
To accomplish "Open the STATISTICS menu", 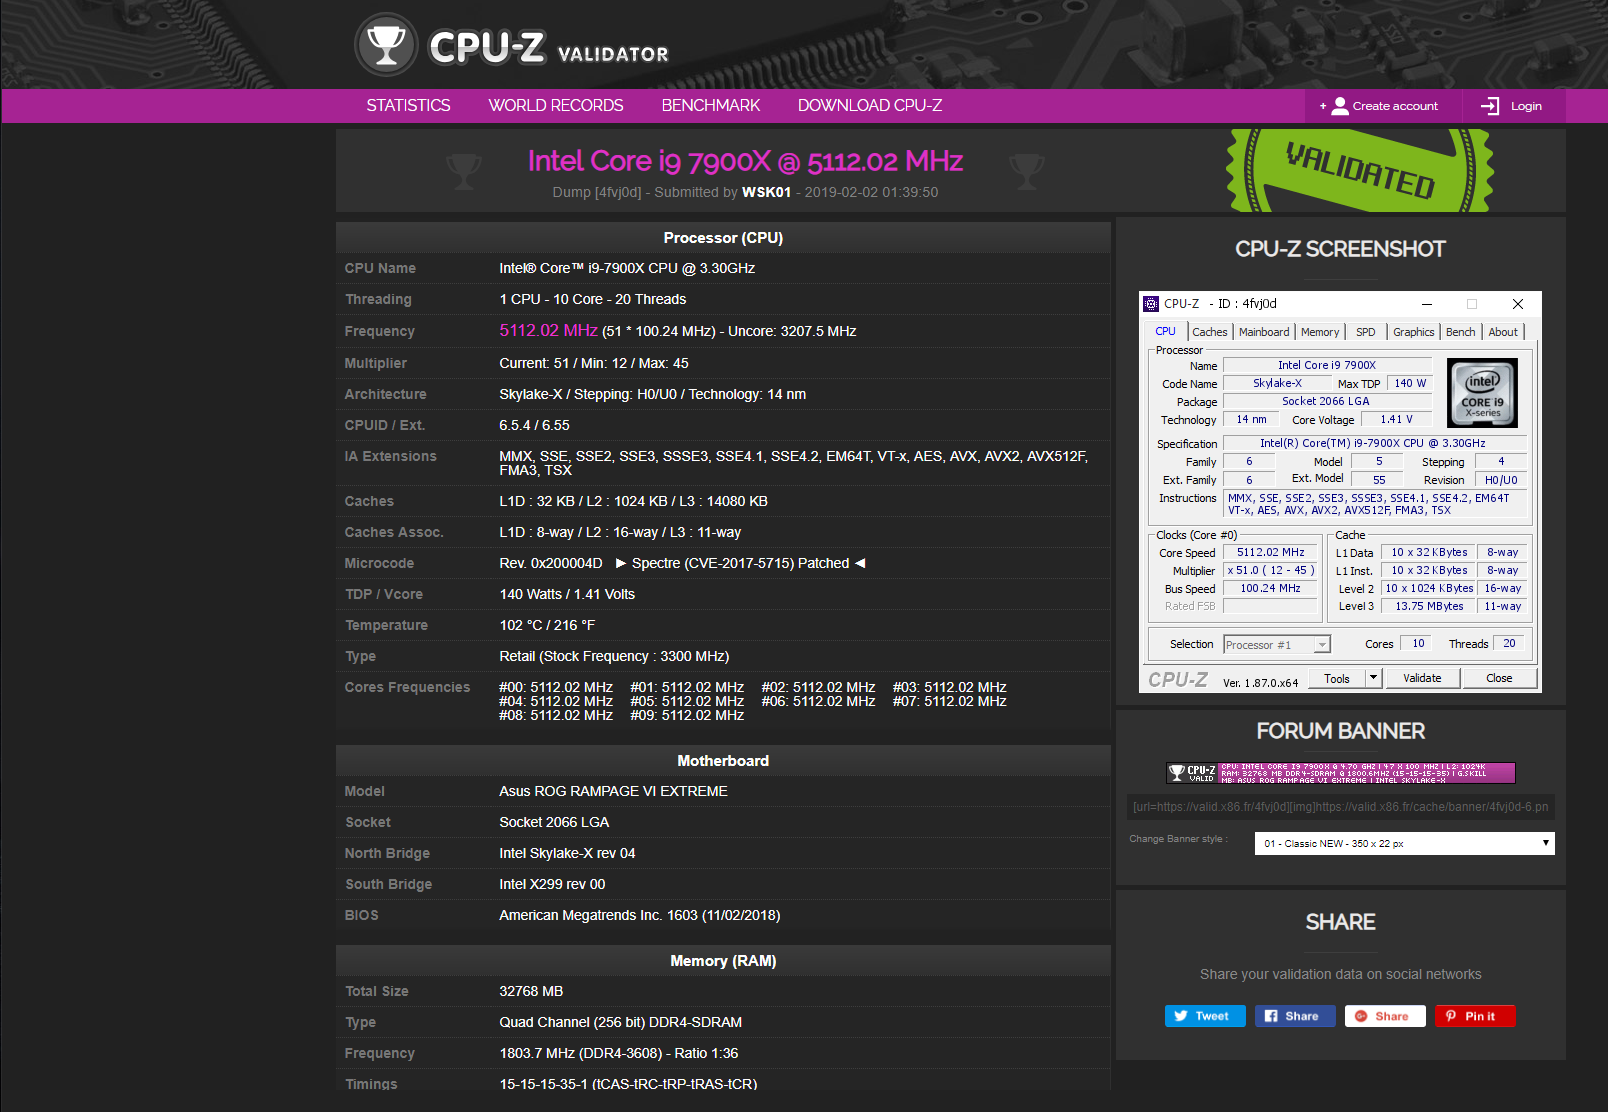I will click(x=408, y=106).
